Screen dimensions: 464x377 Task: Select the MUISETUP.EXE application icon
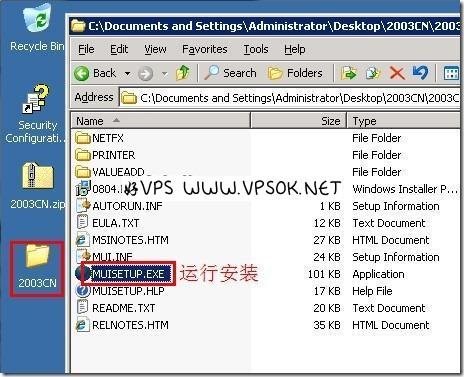point(82,273)
